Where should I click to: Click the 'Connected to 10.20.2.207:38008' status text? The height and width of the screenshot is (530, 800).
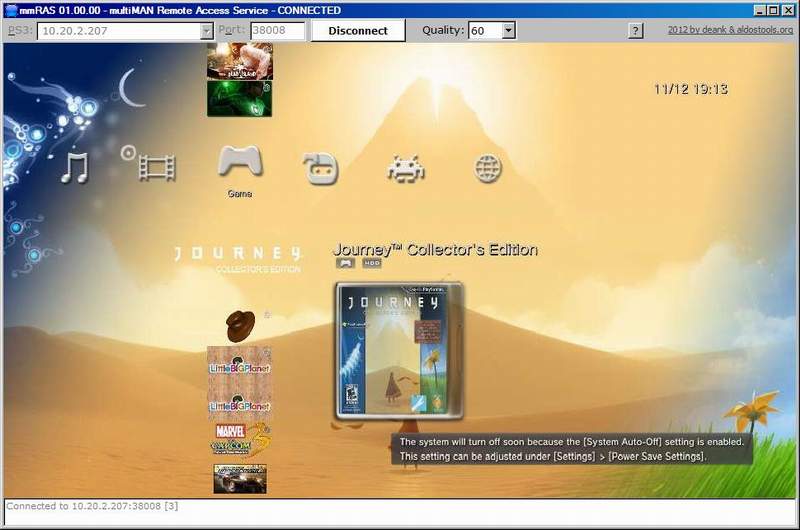point(92,506)
